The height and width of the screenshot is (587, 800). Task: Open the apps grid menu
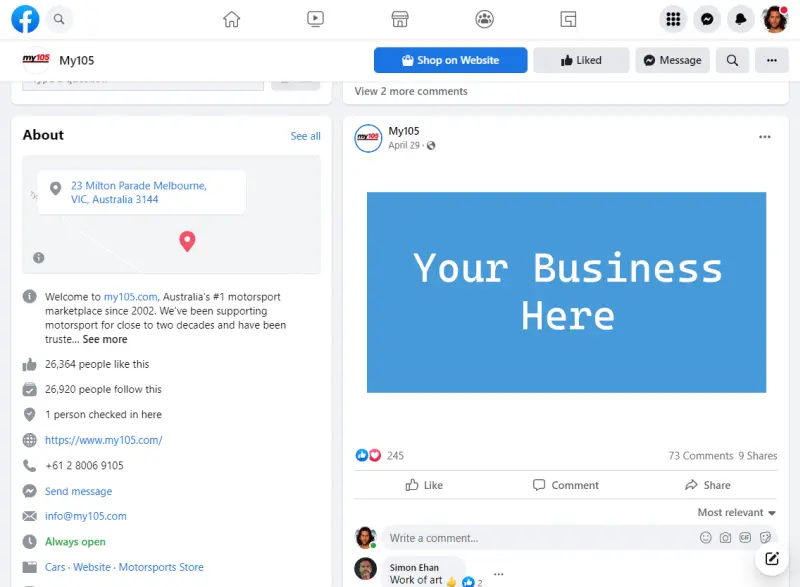(673, 19)
